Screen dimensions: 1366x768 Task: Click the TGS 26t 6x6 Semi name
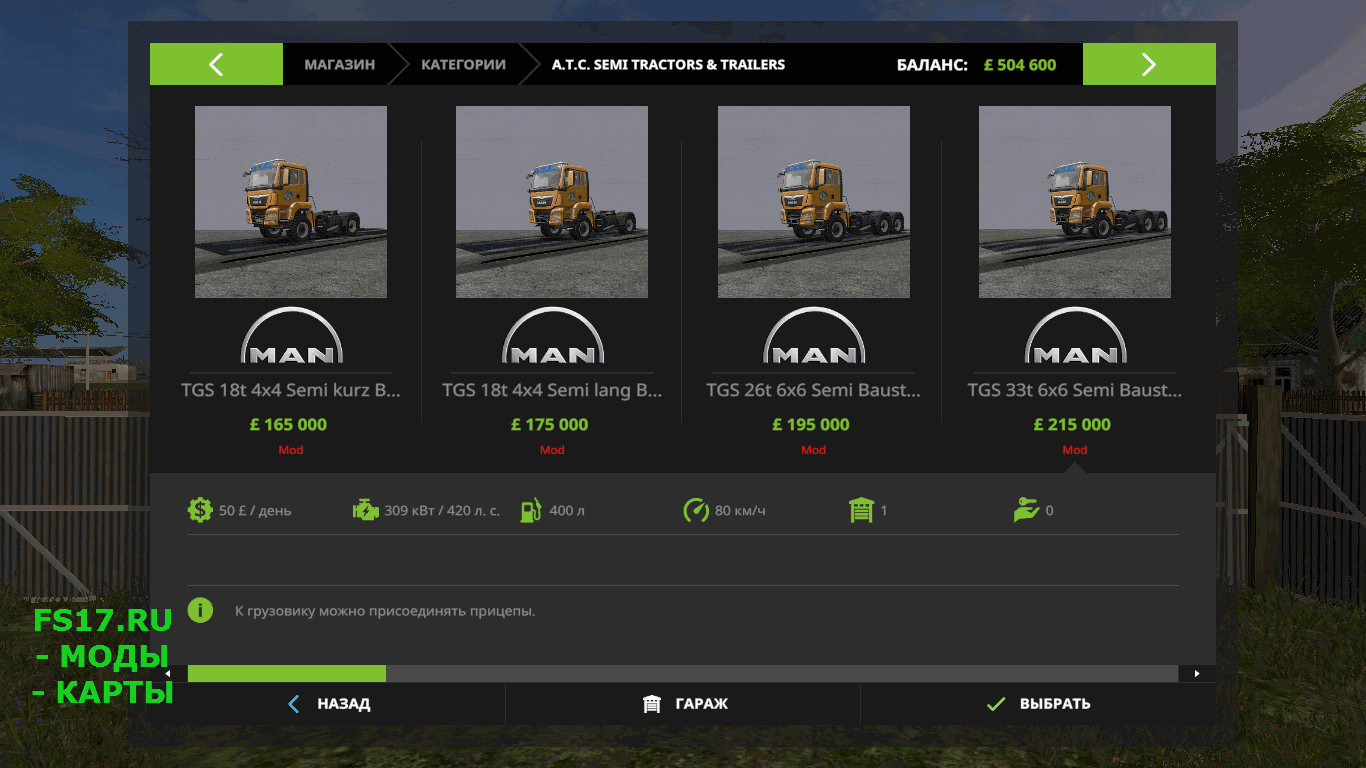pos(814,390)
